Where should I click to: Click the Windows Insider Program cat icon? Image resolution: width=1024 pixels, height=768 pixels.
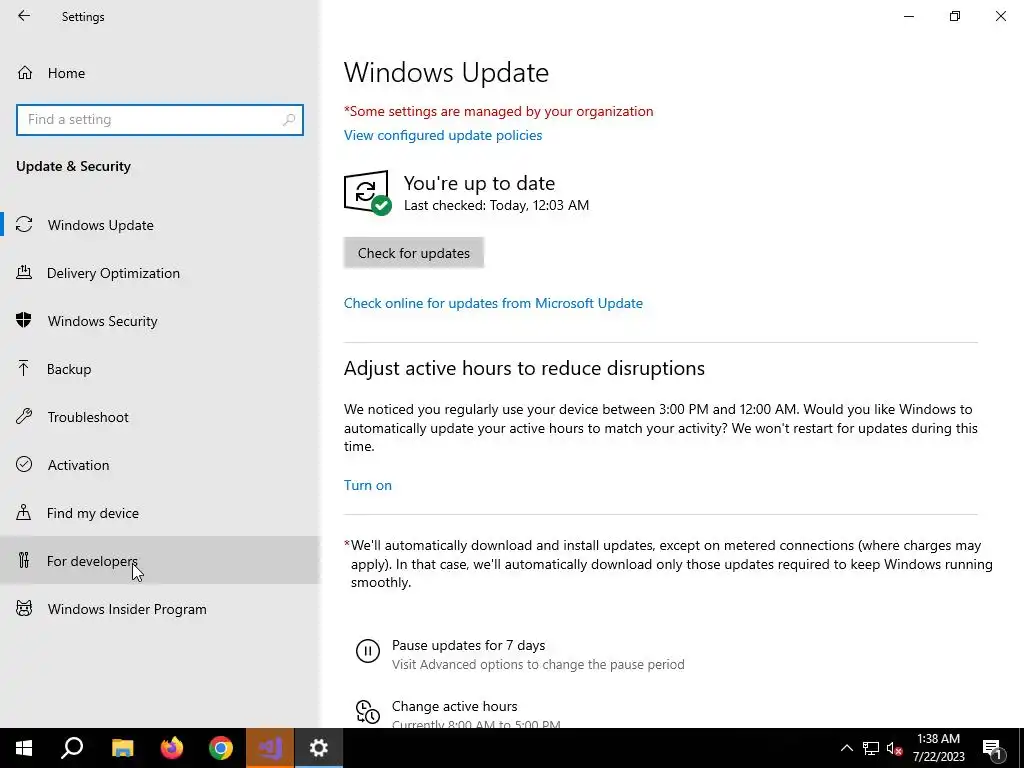point(24,609)
